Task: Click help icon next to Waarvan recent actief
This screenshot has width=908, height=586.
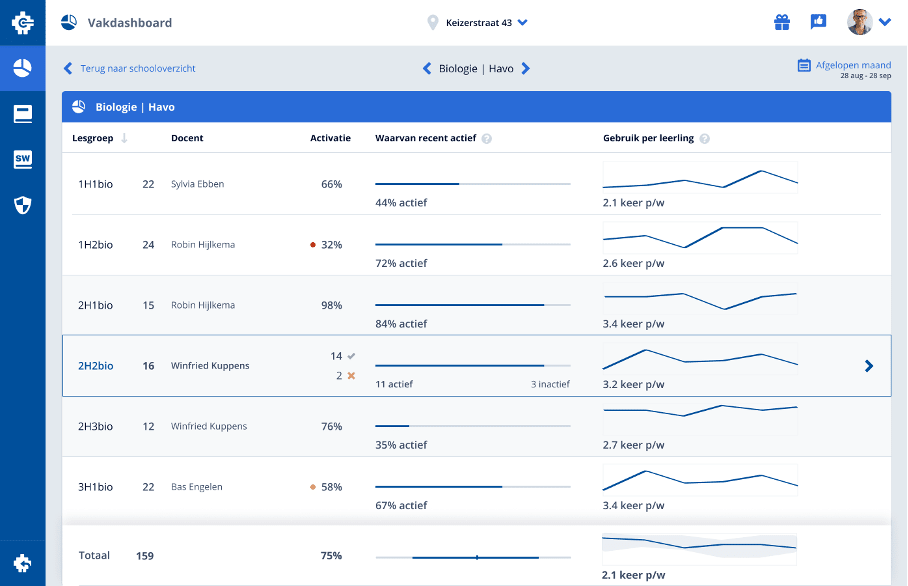Action: (x=487, y=138)
